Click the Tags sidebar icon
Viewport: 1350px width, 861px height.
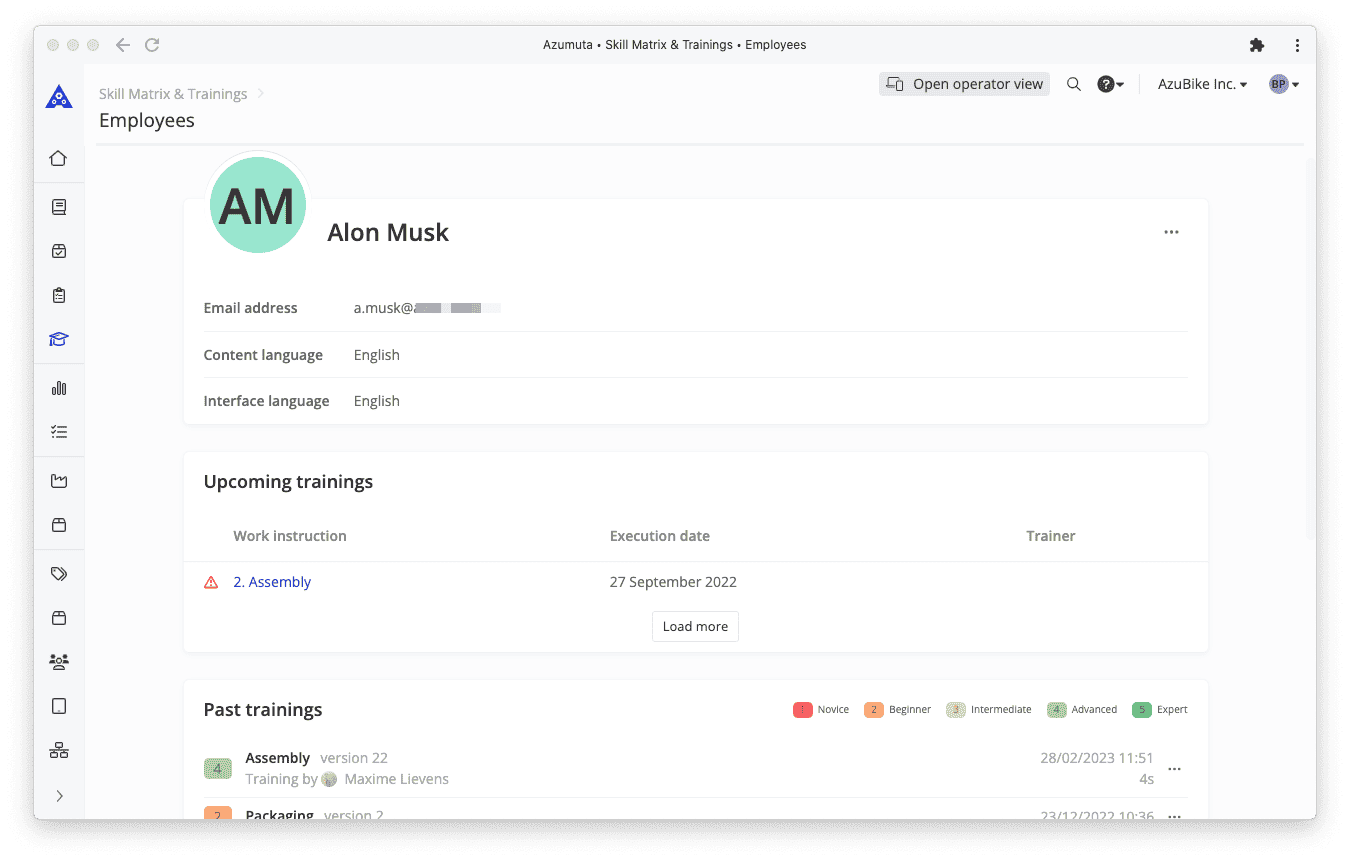(x=59, y=573)
